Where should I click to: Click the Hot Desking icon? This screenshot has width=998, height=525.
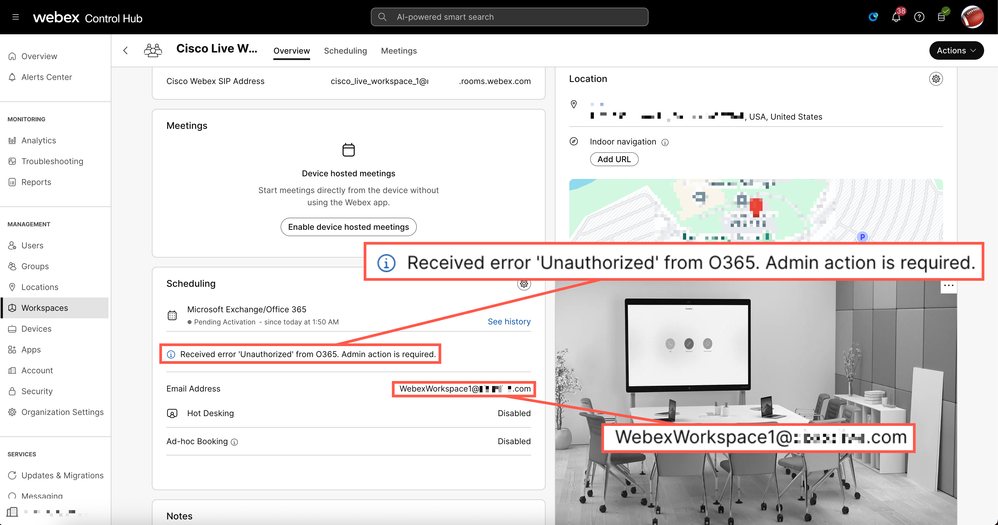[172, 414]
